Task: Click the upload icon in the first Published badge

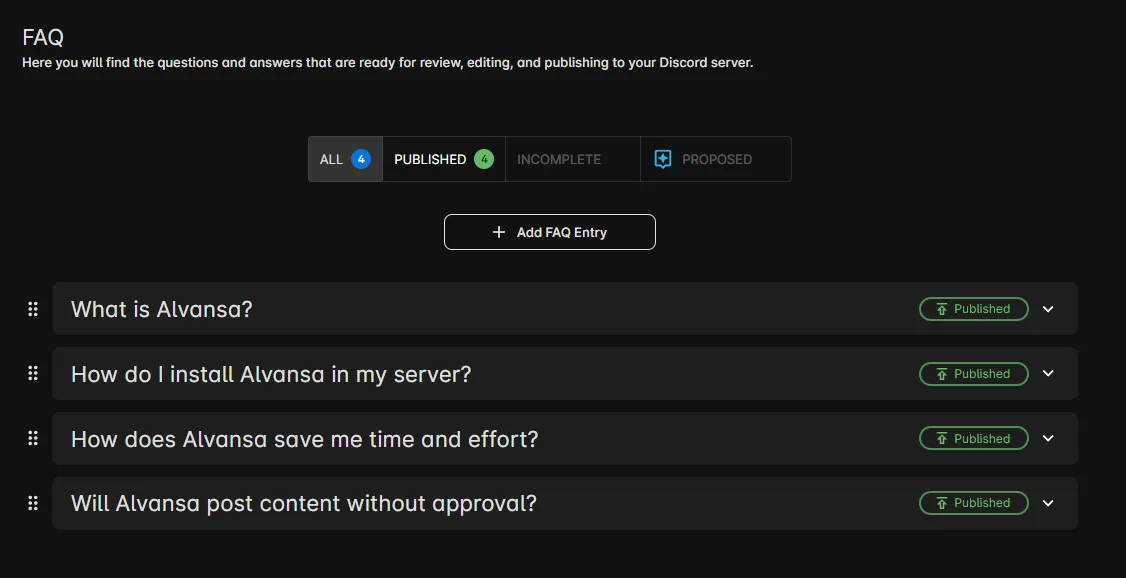Action: tap(941, 309)
